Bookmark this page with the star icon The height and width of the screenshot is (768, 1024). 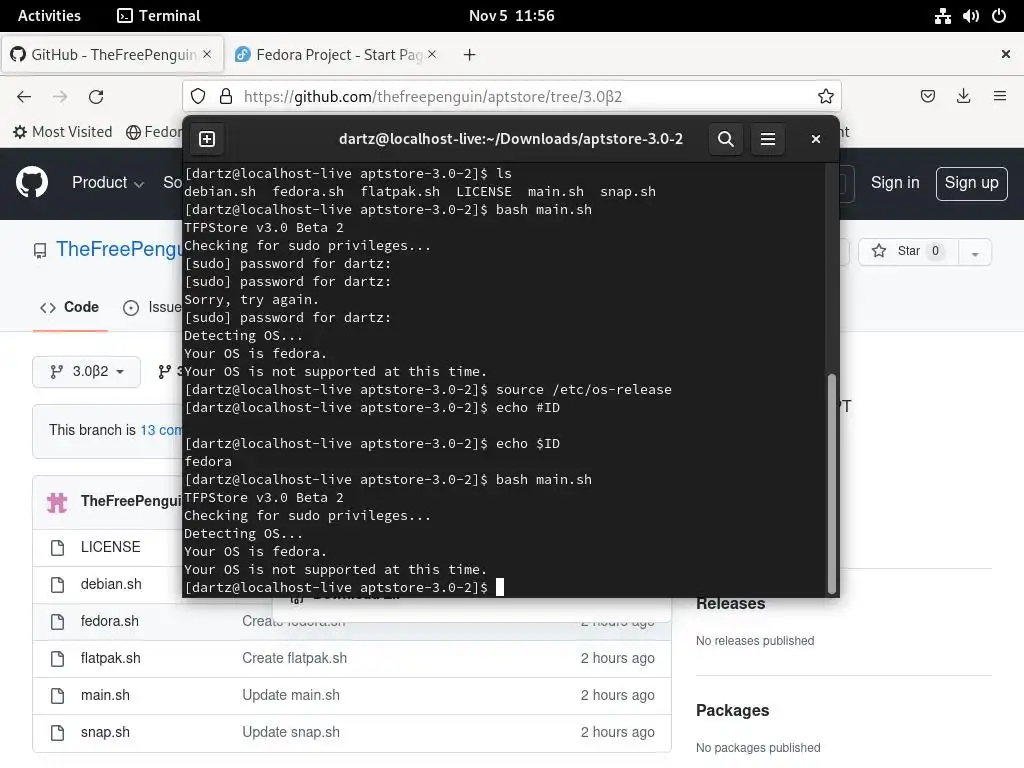point(825,97)
